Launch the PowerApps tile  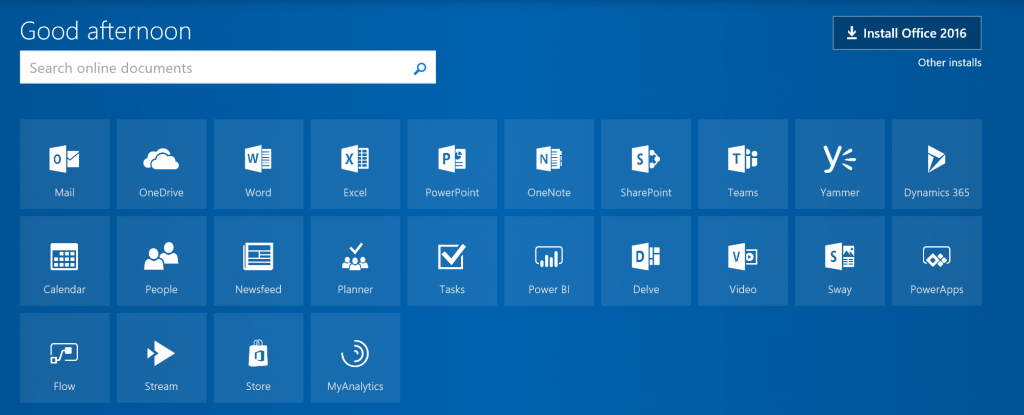pyautogui.click(x=936, y=261)
